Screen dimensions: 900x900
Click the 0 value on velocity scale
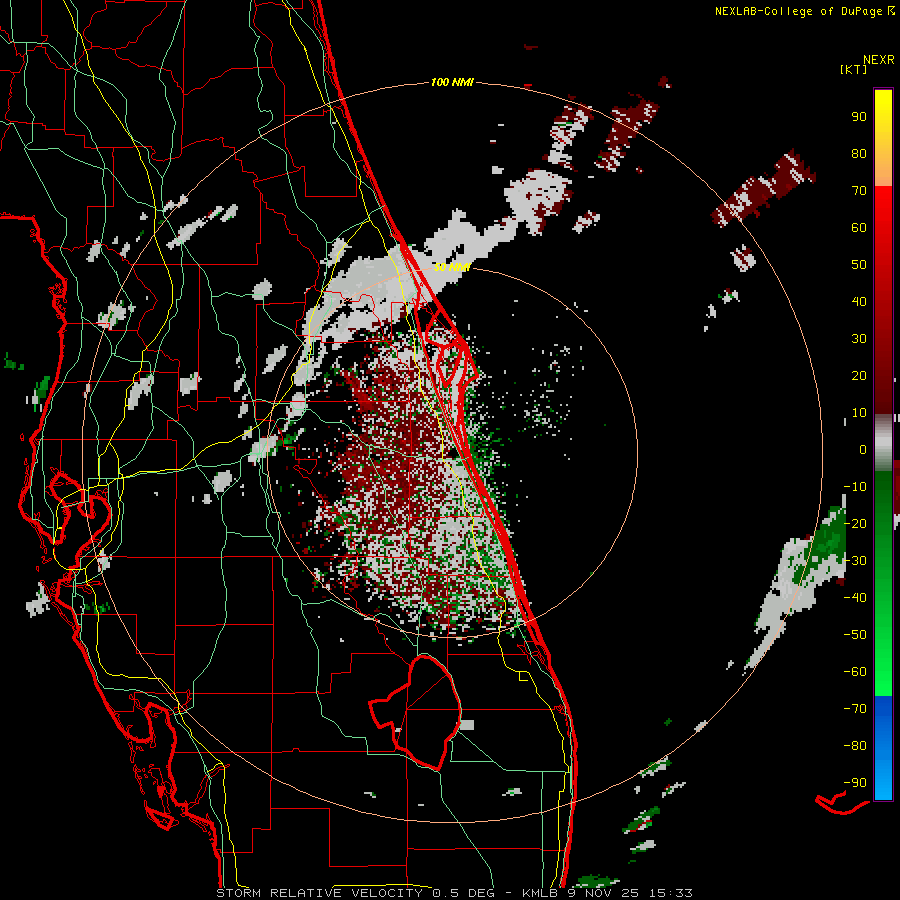(863, 450)
